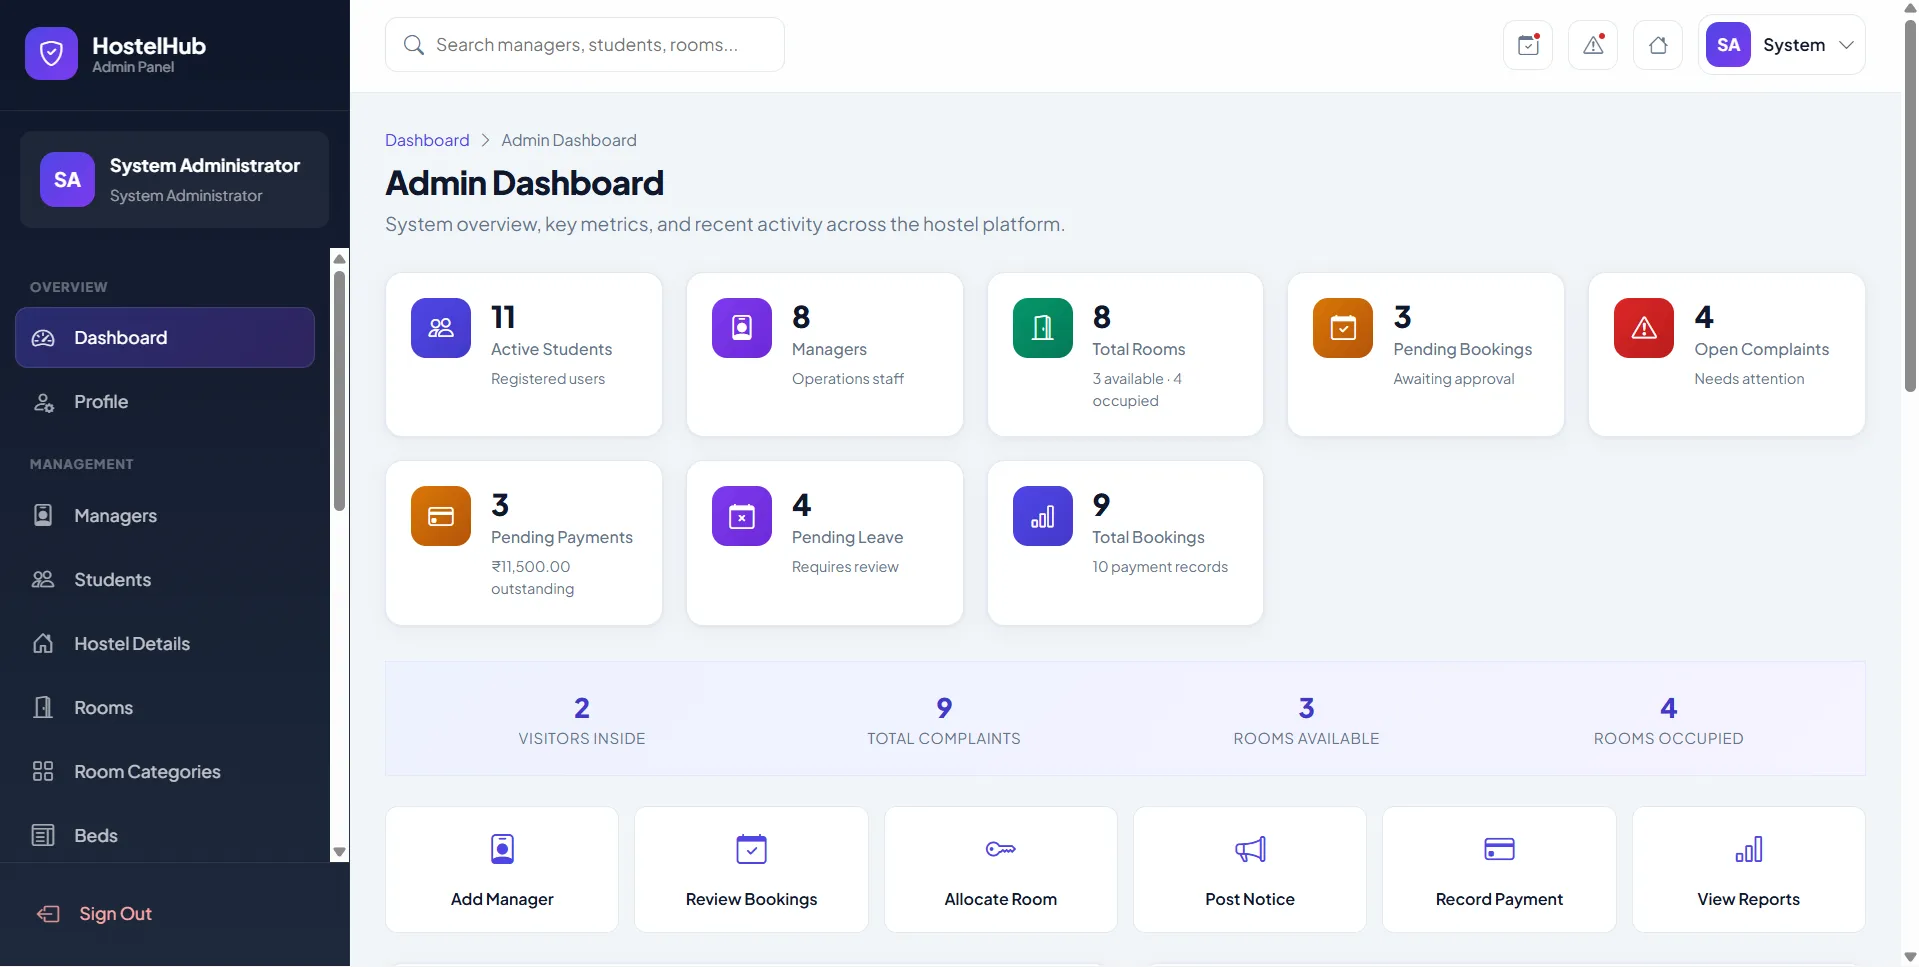
Task: Click the Record Payment card icon
Action: click(x=1499, y=849)
